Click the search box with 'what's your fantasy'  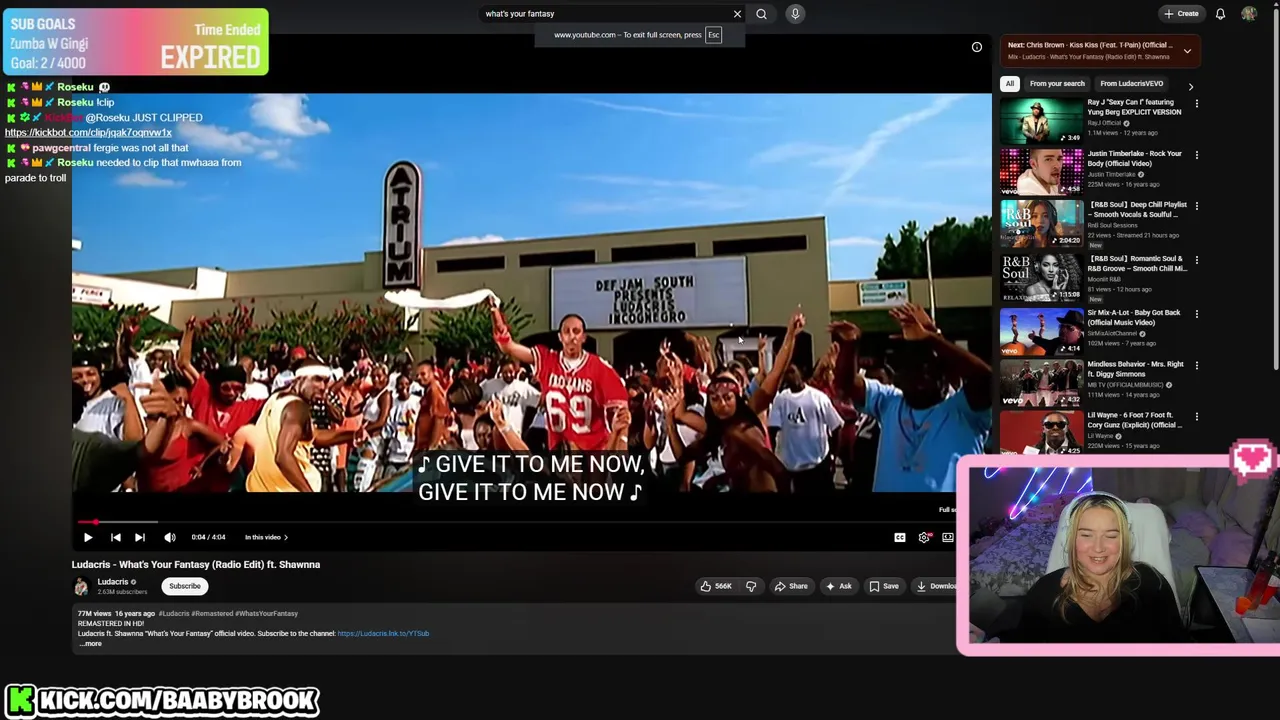tap(605, 14)
